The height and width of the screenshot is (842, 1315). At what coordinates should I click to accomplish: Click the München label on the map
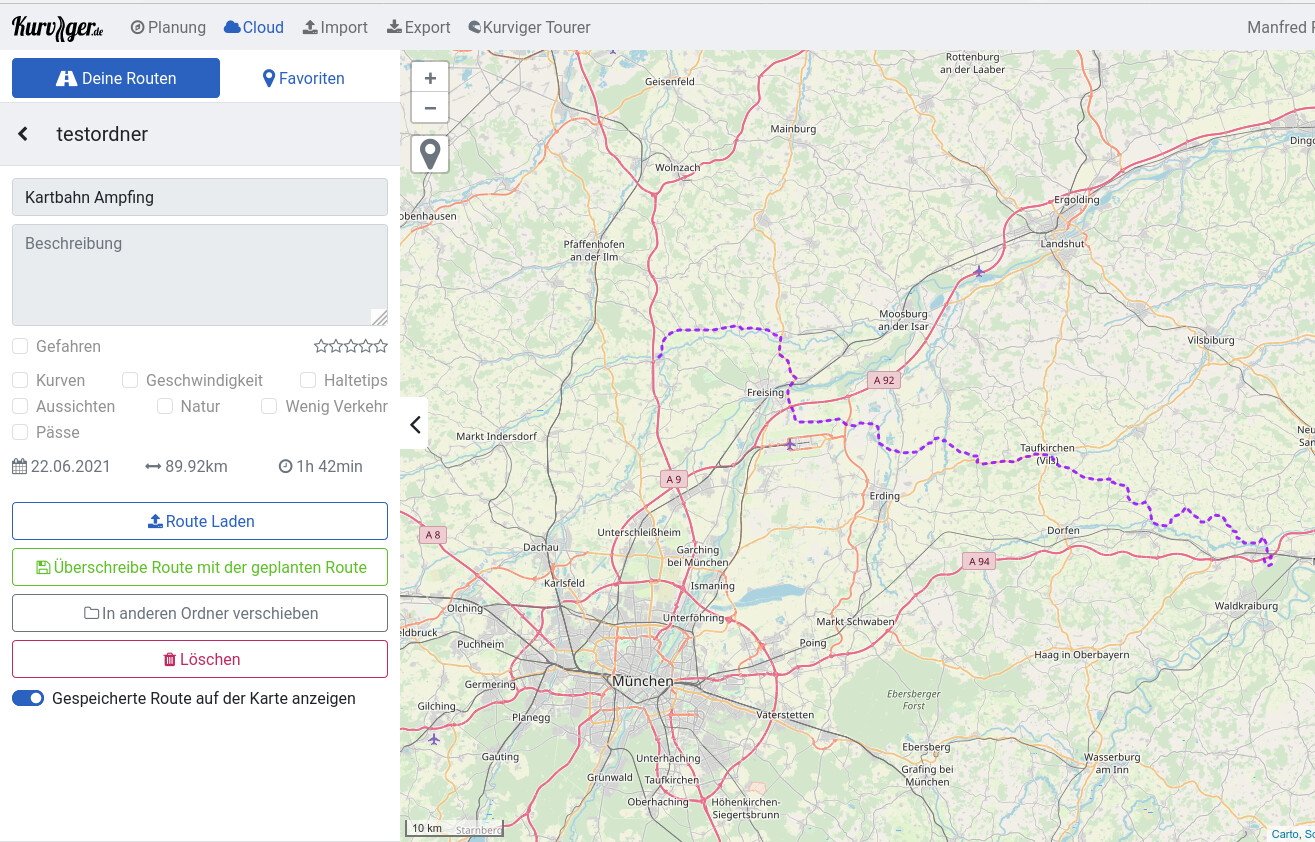coord(643,681)
